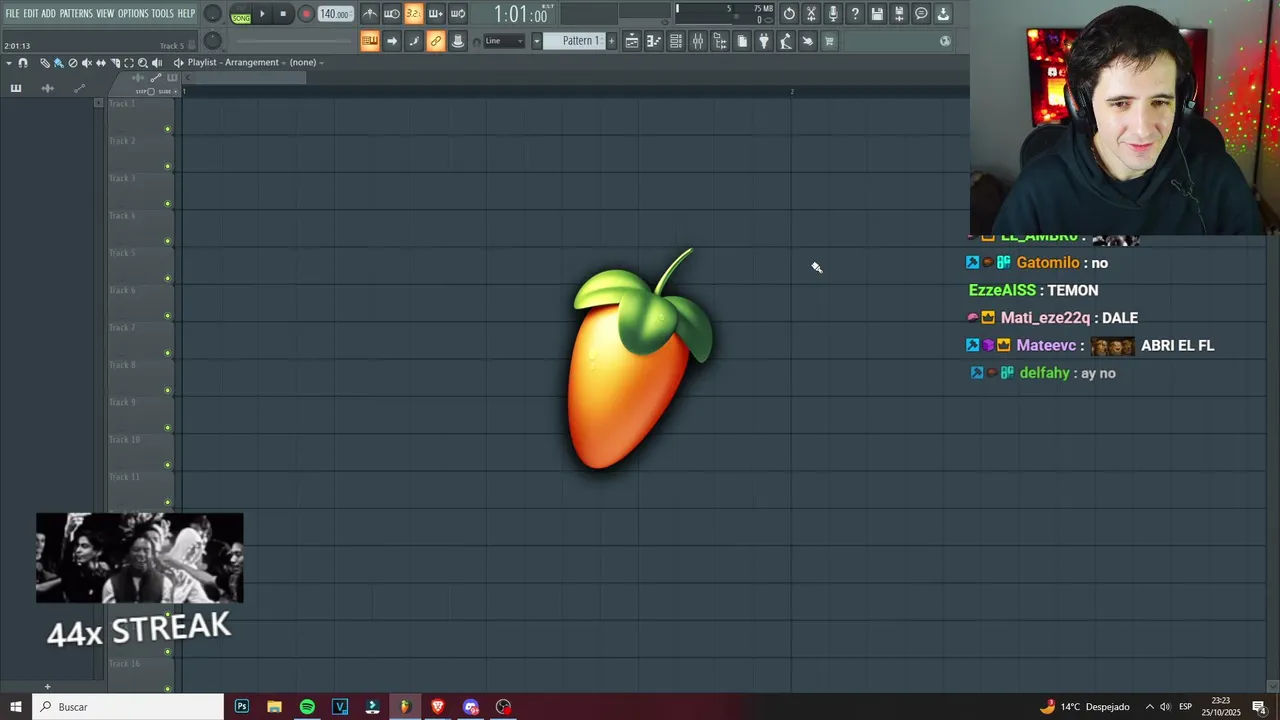Screen dimensions: 1280x720
Task: Adjust the main pitch knob
Action: 213,41
